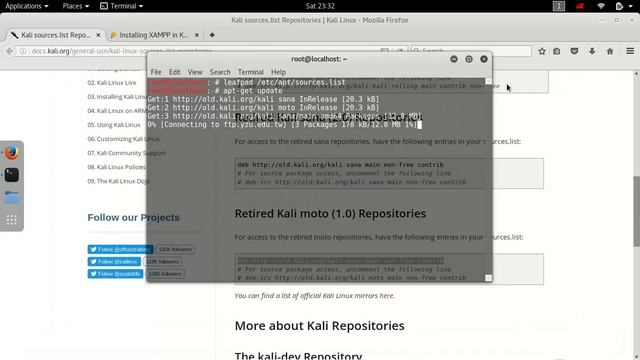Screen dimensions: 640x360
Task: Open 04. Kali Linux on ARM link
Action: (117, 111)
